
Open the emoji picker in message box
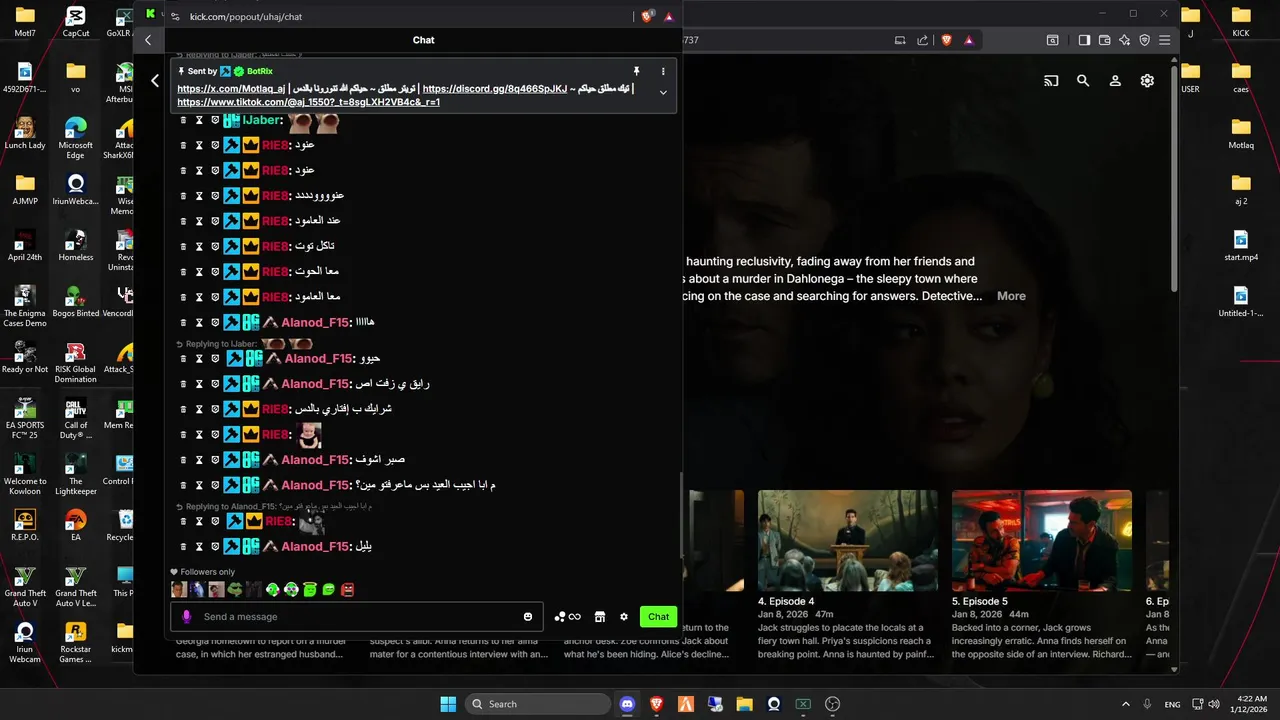pyautogui.click(x=528, y=617)
